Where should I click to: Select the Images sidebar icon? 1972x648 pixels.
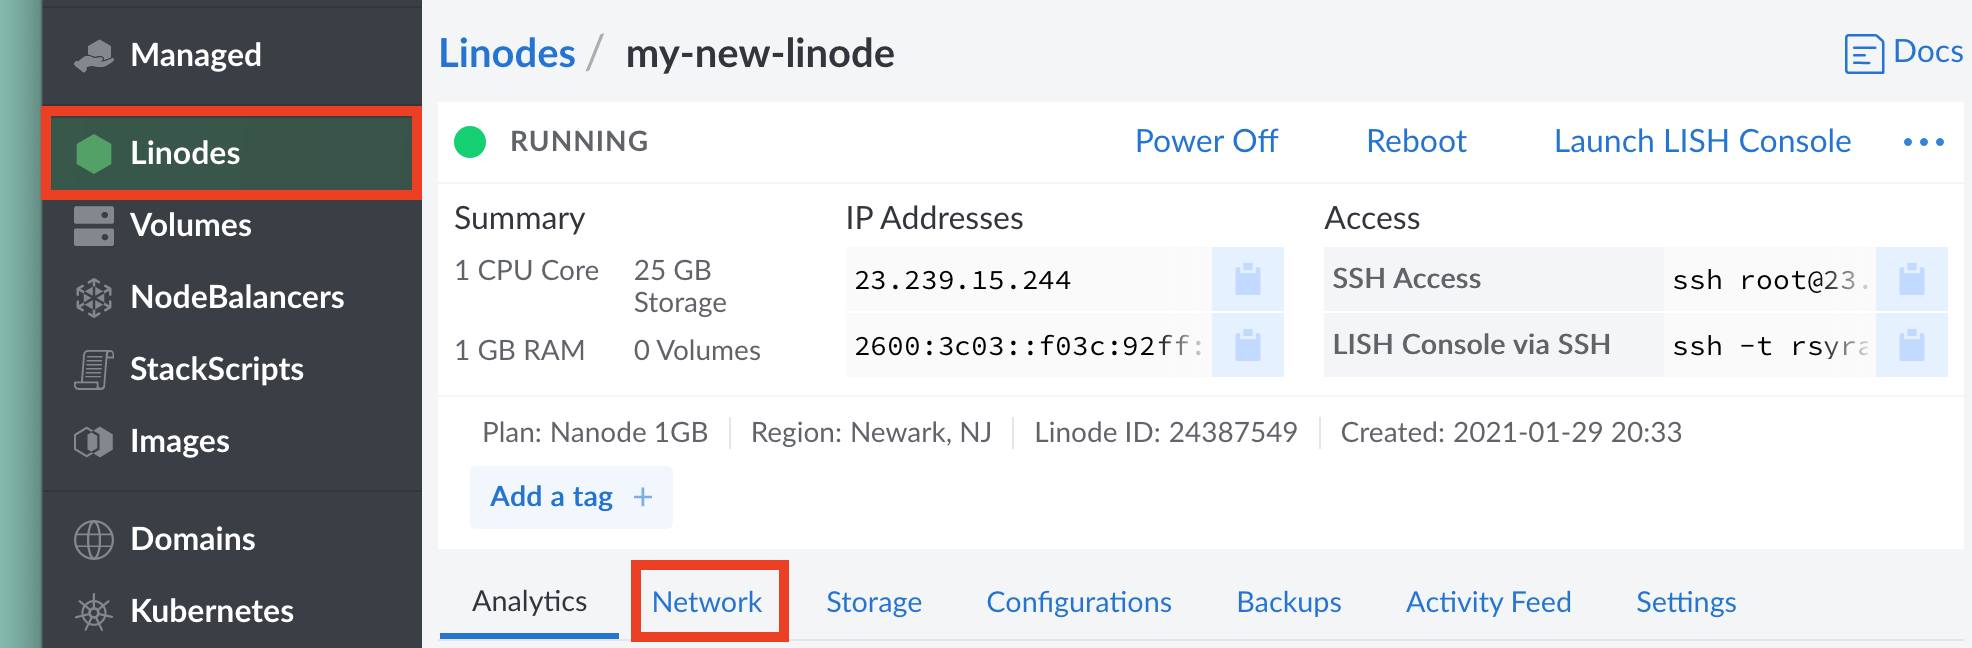95,441
